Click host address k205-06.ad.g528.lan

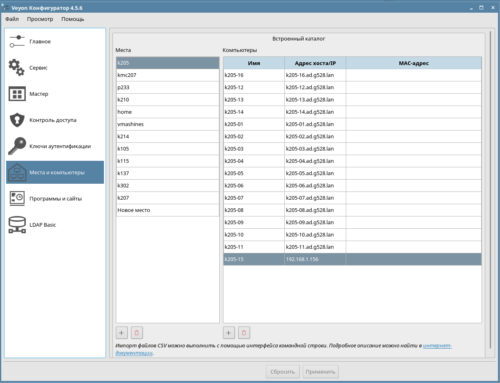tap(315, 186)
